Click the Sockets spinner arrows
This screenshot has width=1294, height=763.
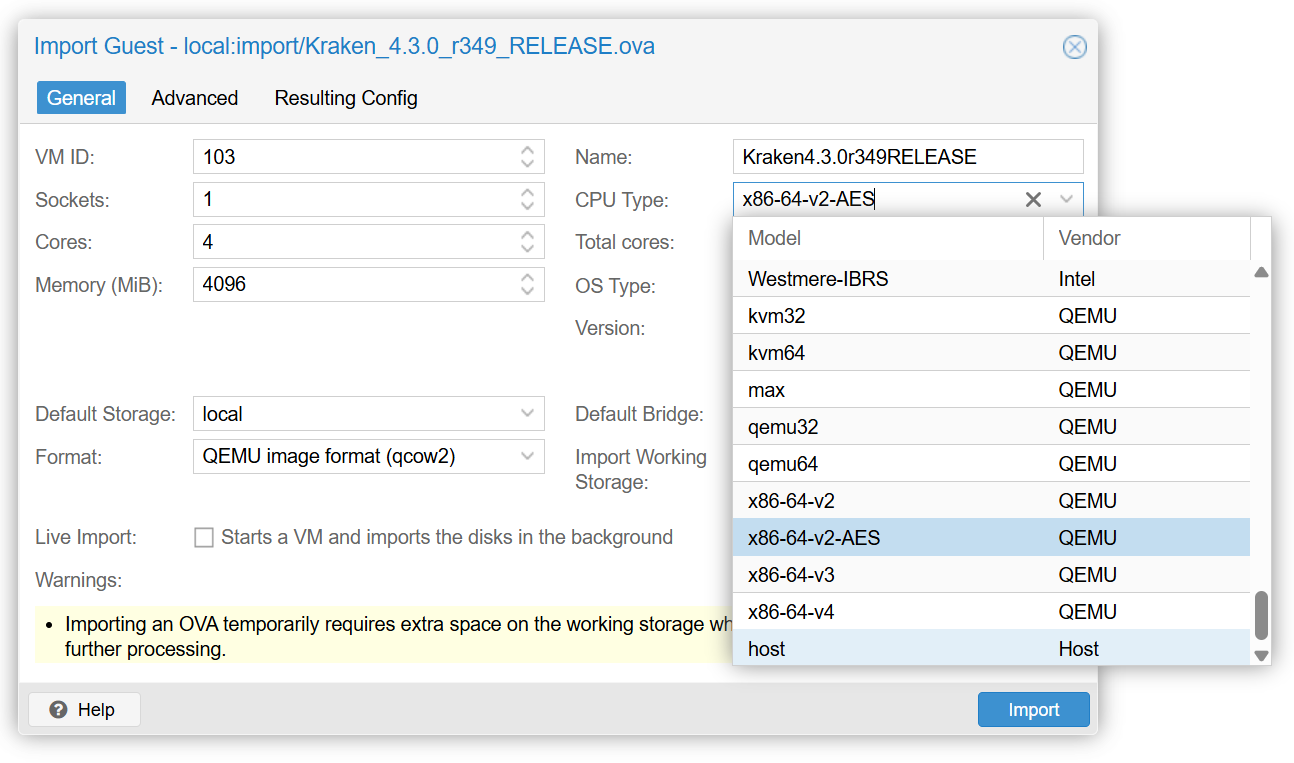527,200
